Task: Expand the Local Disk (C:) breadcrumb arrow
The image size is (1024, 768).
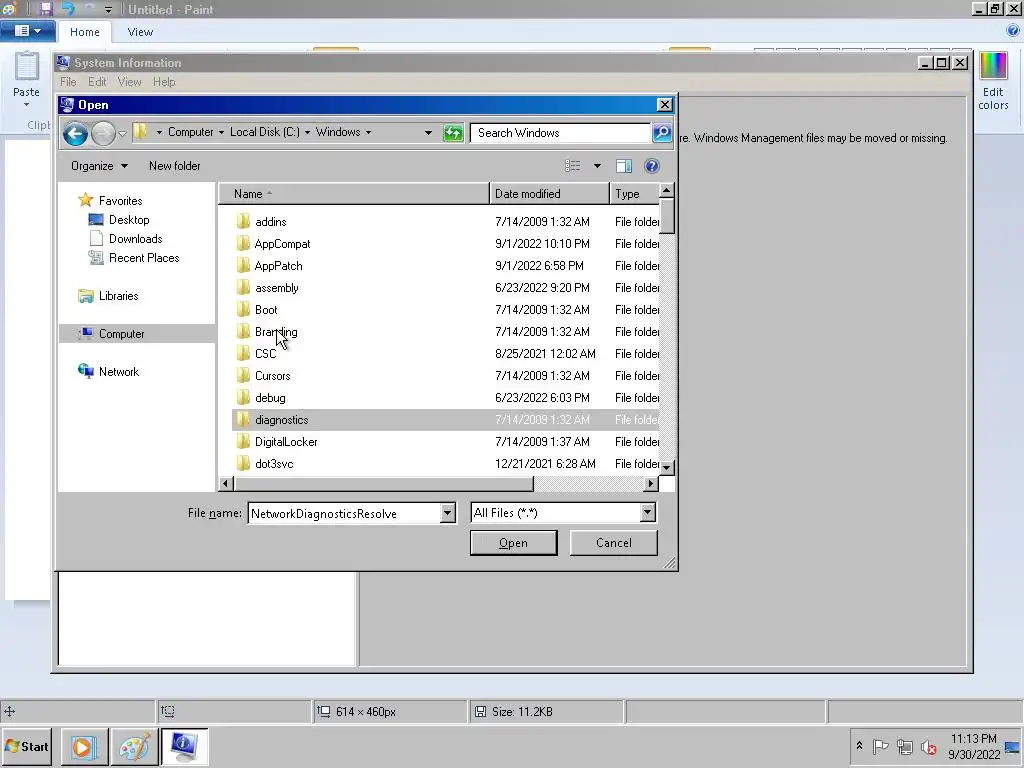Action: [x=307, y=133]
